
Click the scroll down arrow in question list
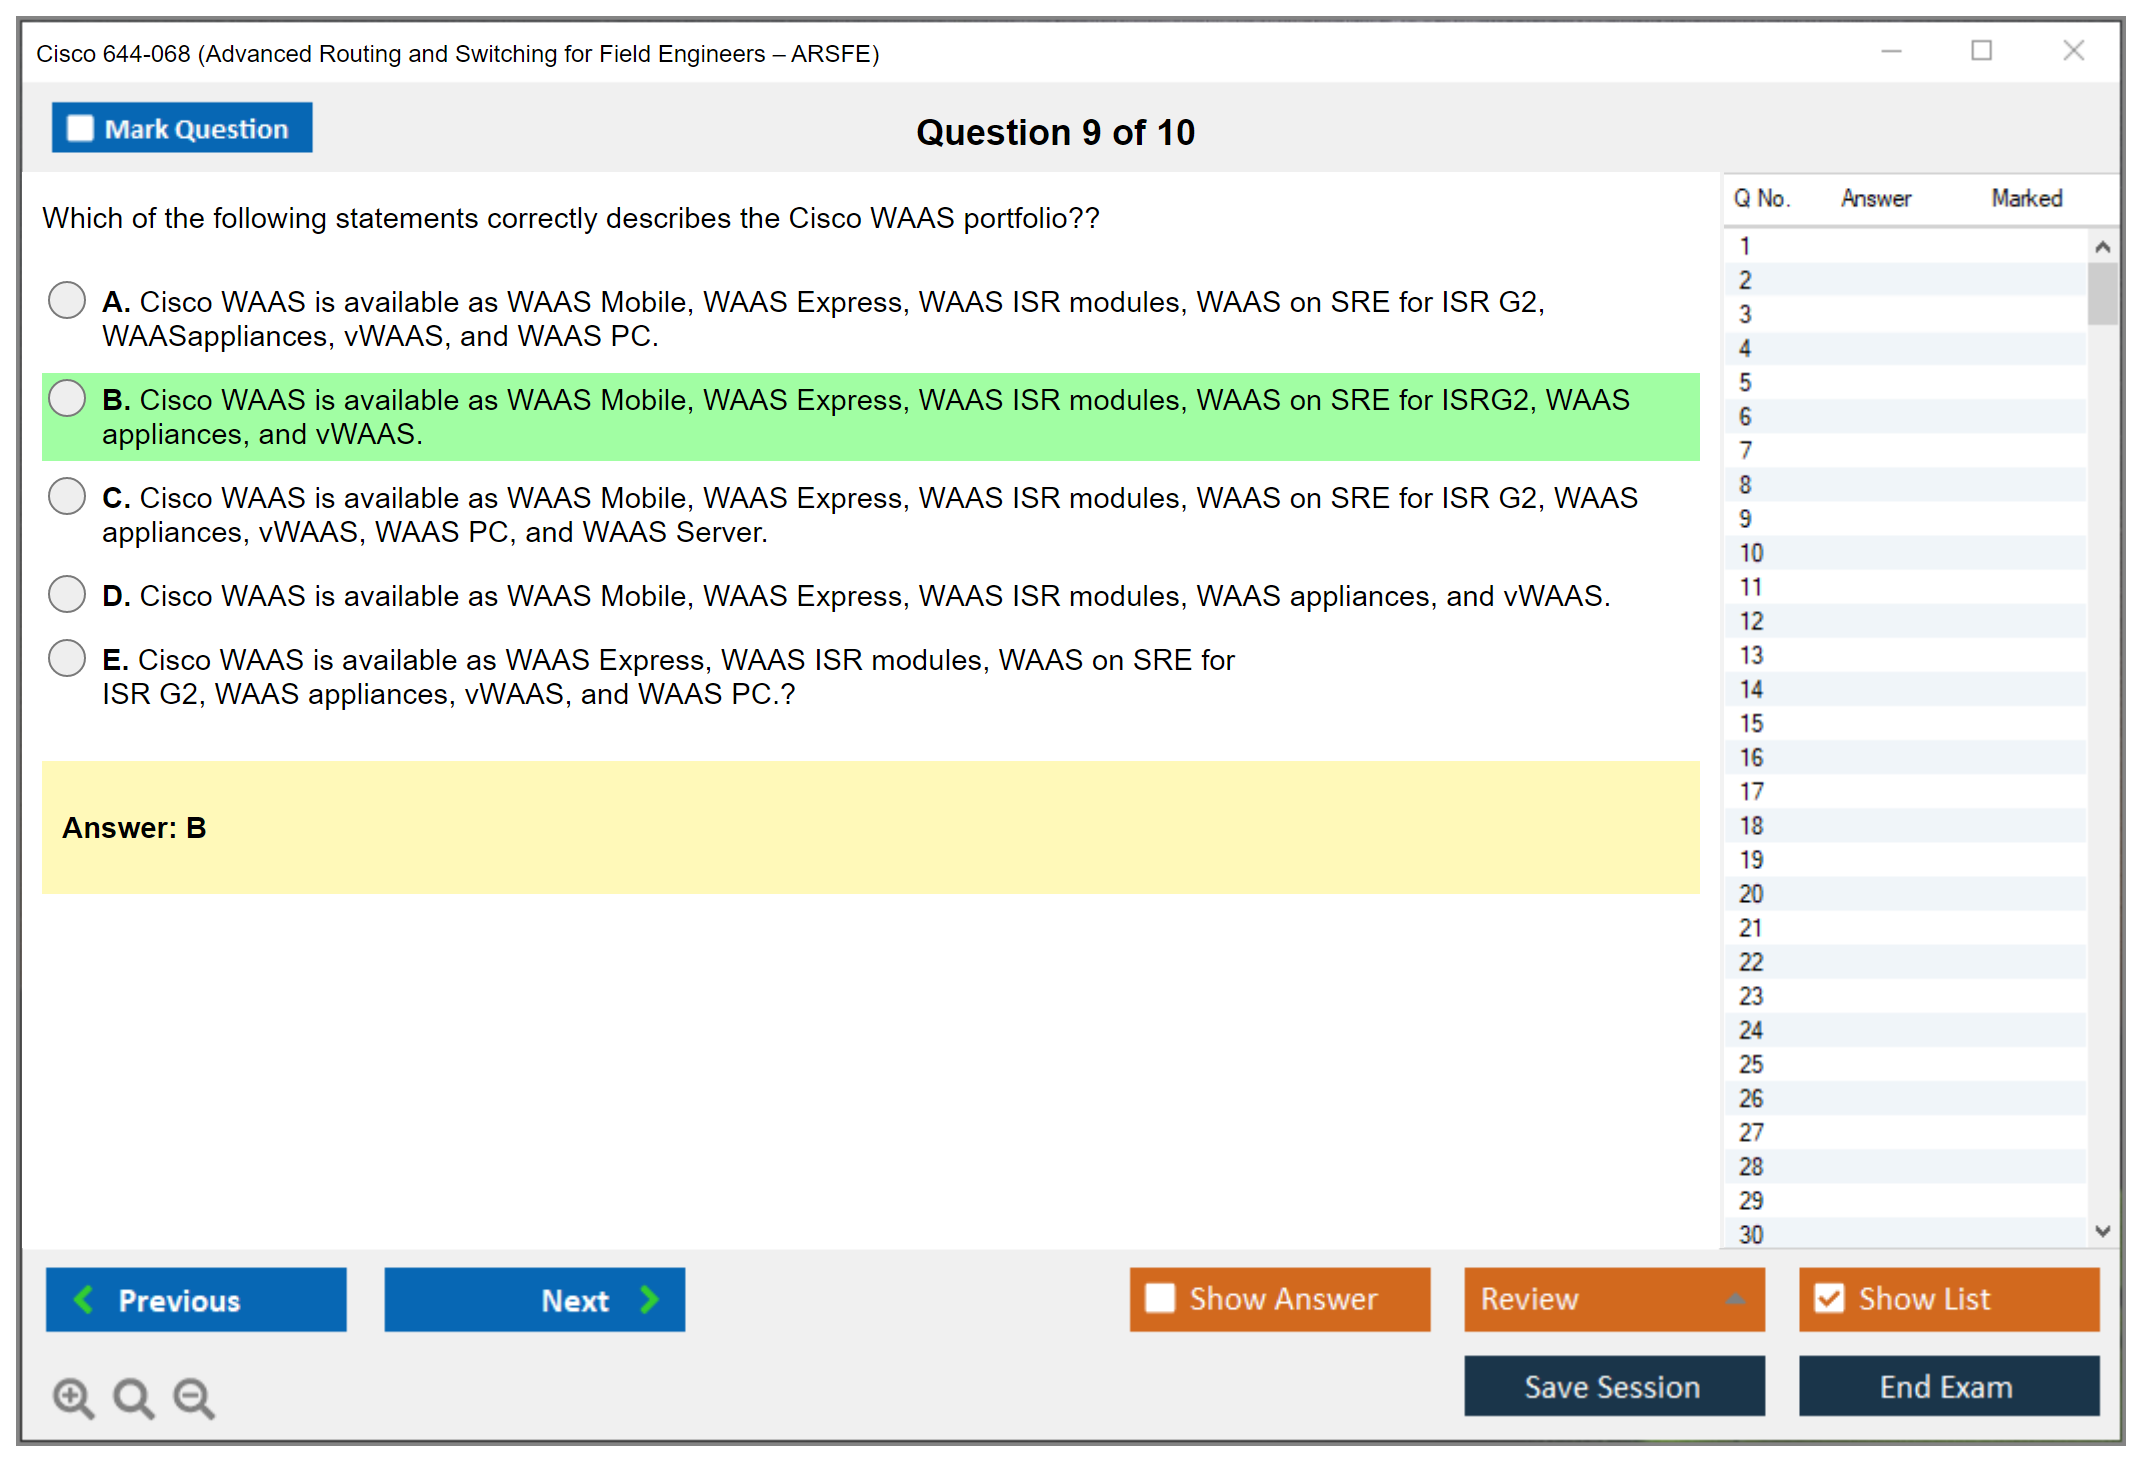pos(2102,1231)
